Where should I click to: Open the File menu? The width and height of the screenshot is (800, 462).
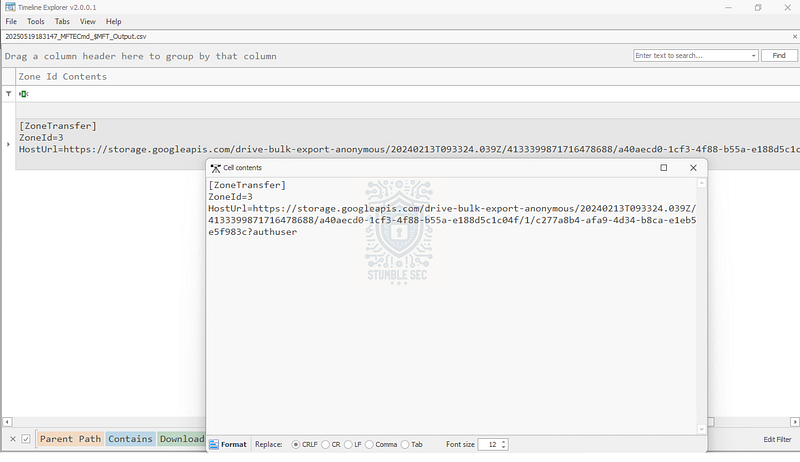point(11,21)
